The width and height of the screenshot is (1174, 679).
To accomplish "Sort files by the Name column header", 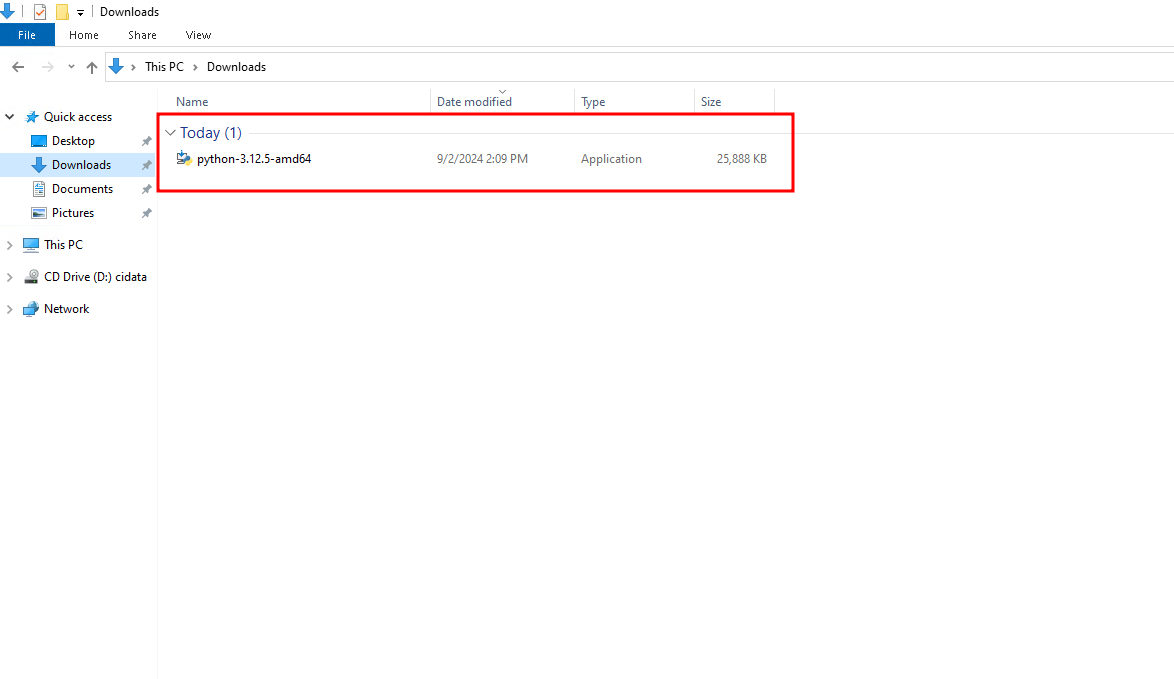I will click(191, 101).
